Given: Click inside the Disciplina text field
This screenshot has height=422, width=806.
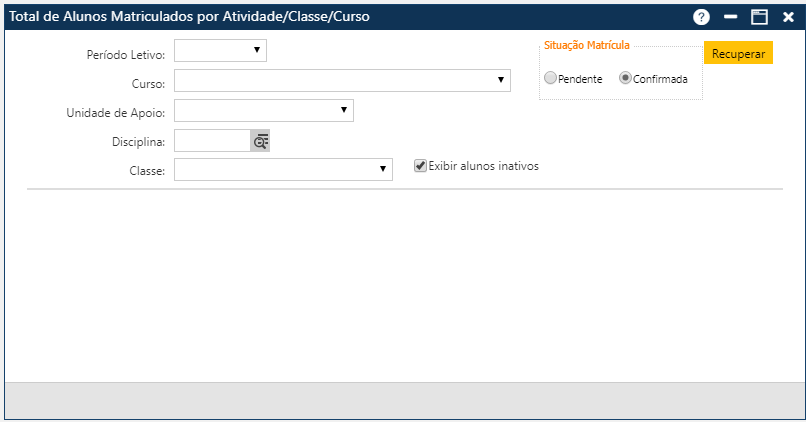Looking at the screenshot, I should pyautogui.click(x=212, y=141).
